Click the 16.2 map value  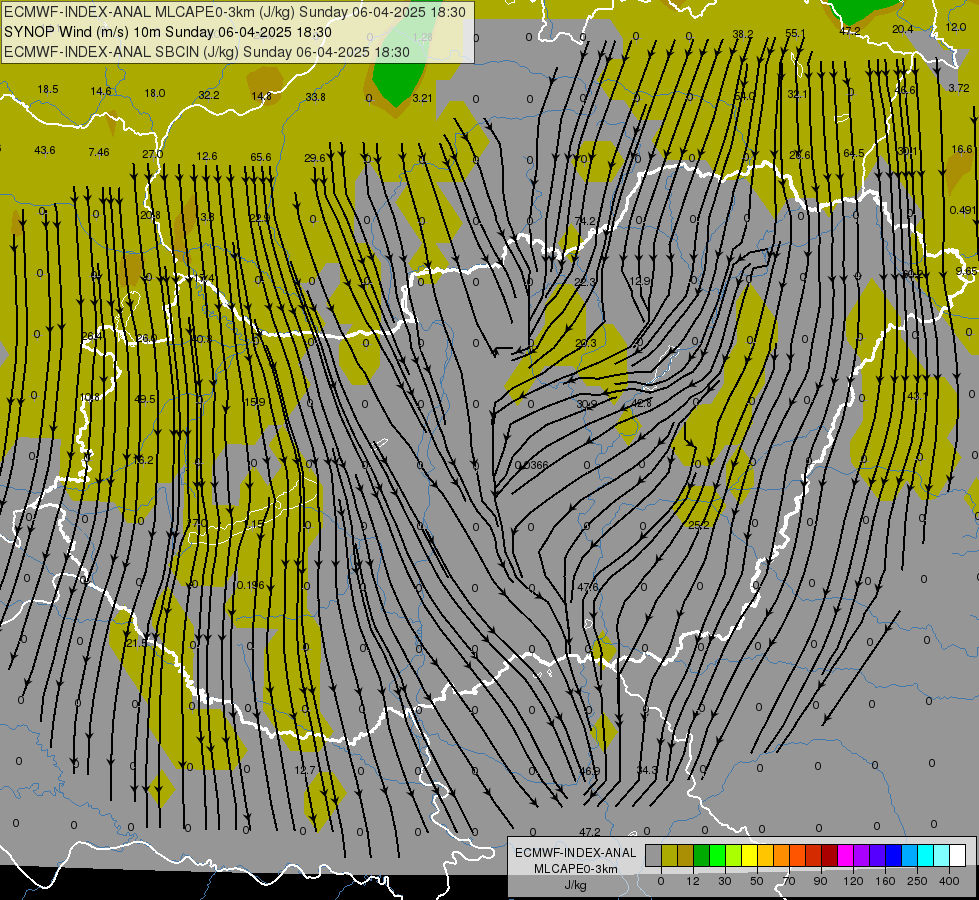point(143,460)
